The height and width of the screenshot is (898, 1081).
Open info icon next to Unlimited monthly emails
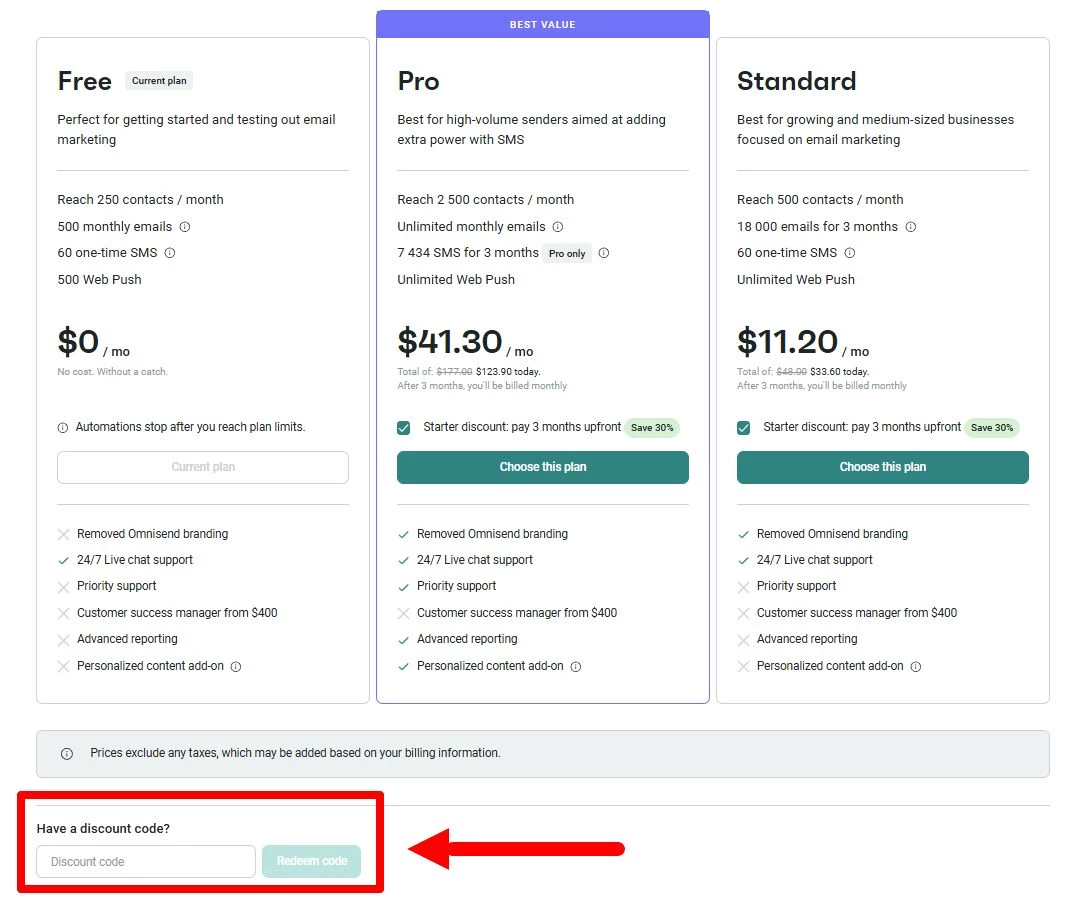click(558, 227)
